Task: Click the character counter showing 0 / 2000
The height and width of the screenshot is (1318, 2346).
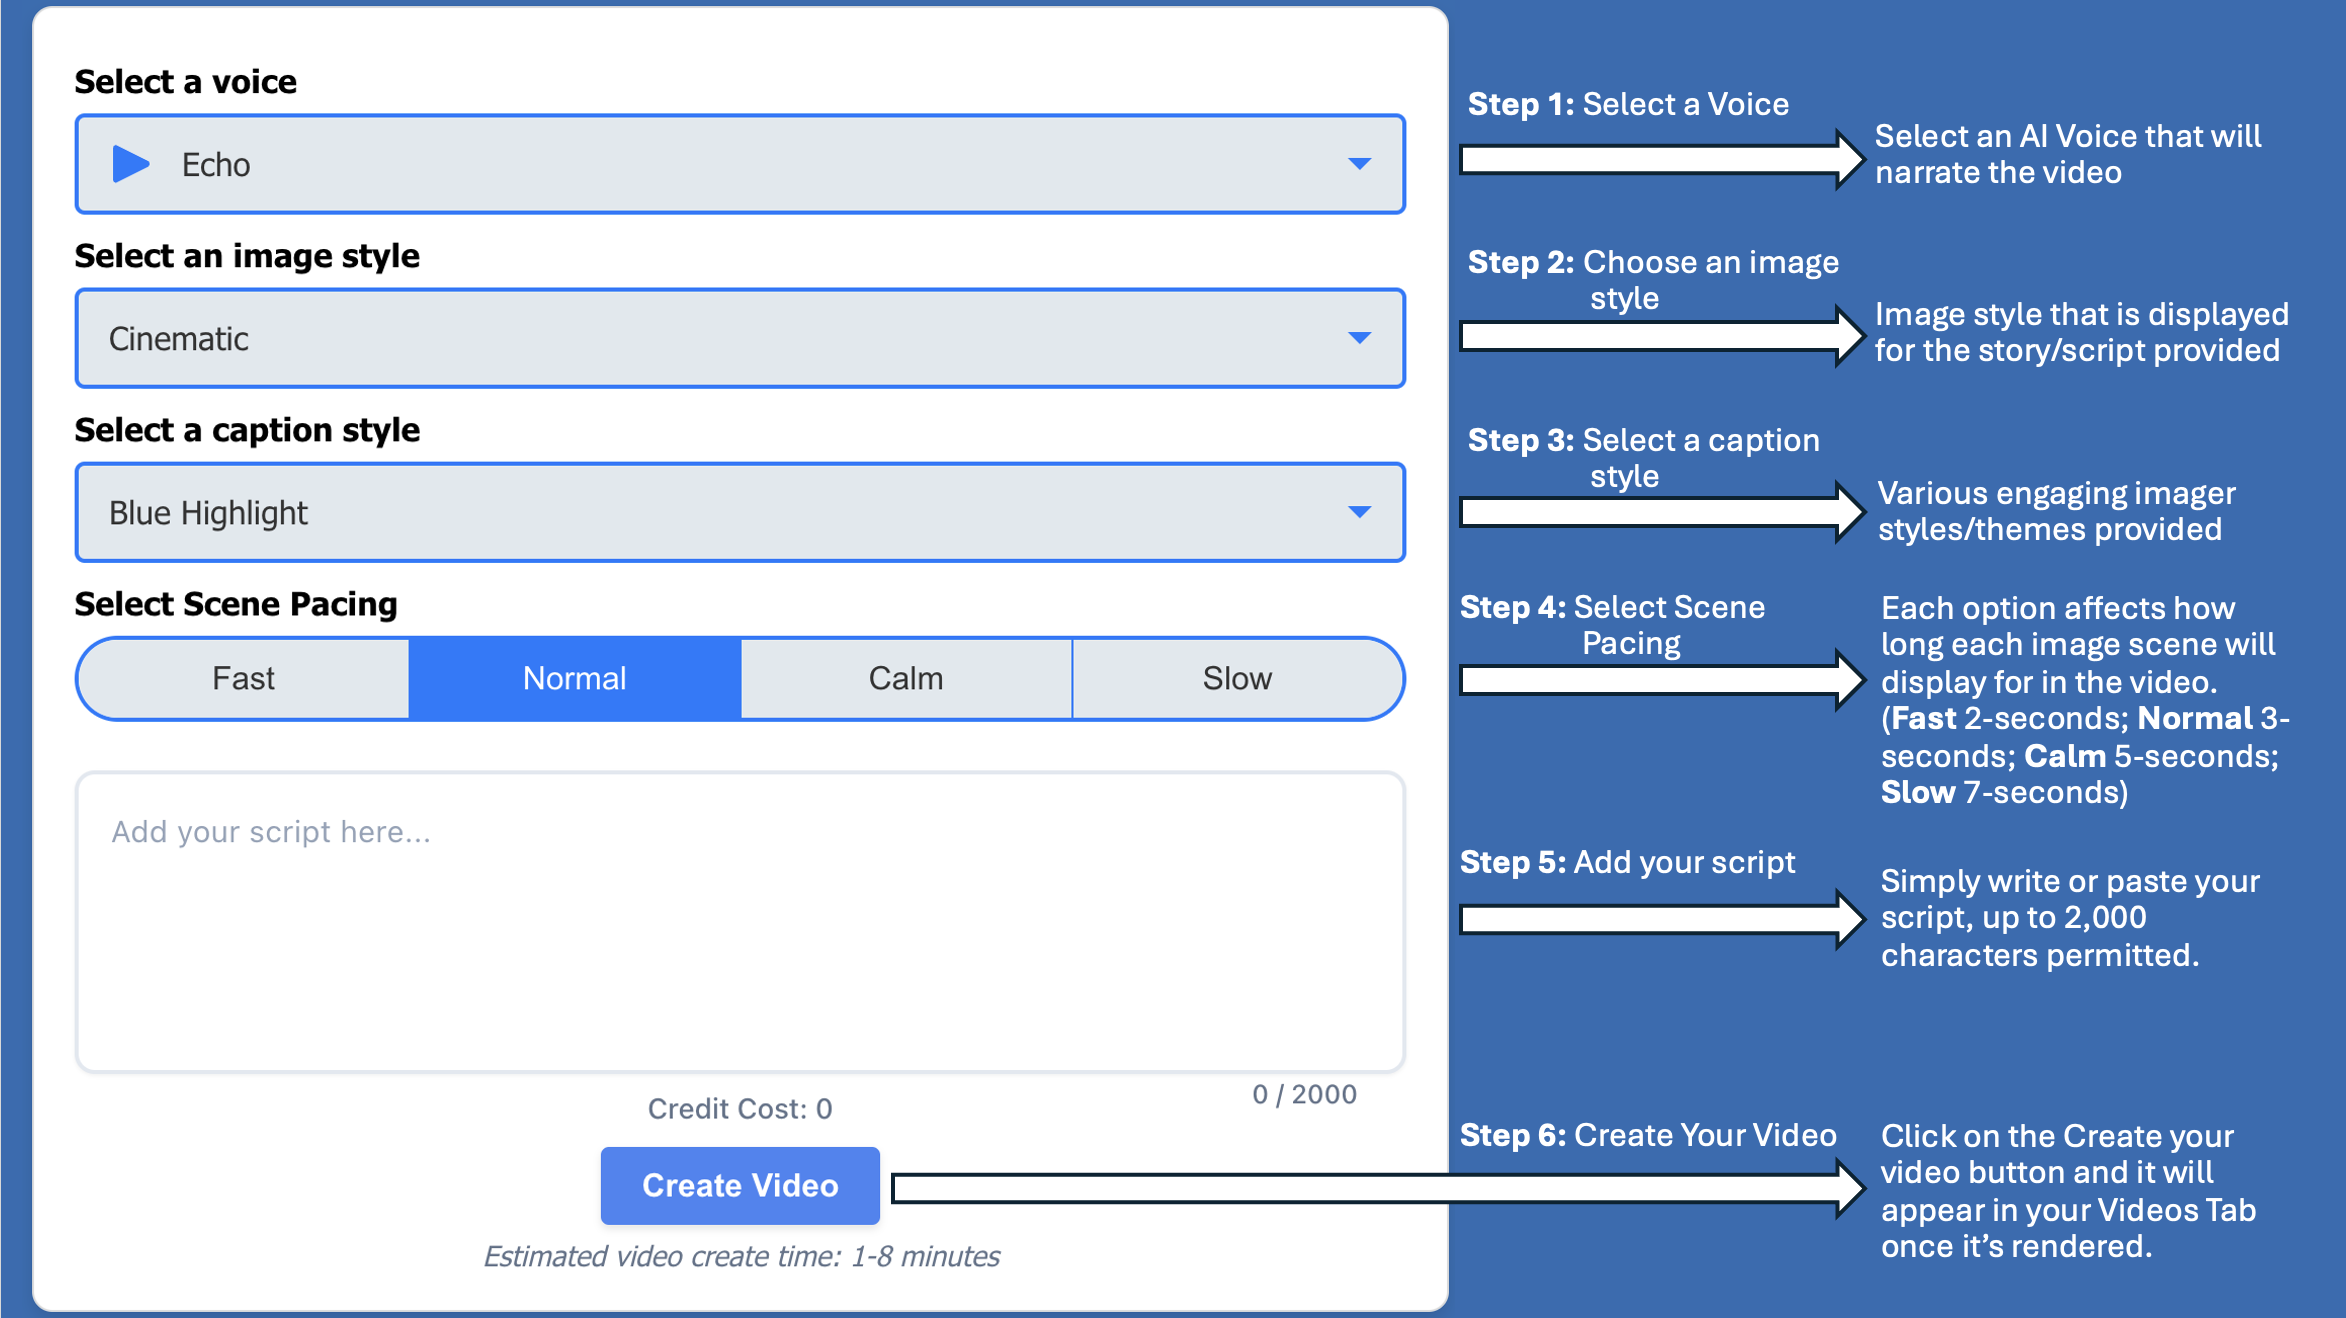Action: click(x=1303, y=1094)
